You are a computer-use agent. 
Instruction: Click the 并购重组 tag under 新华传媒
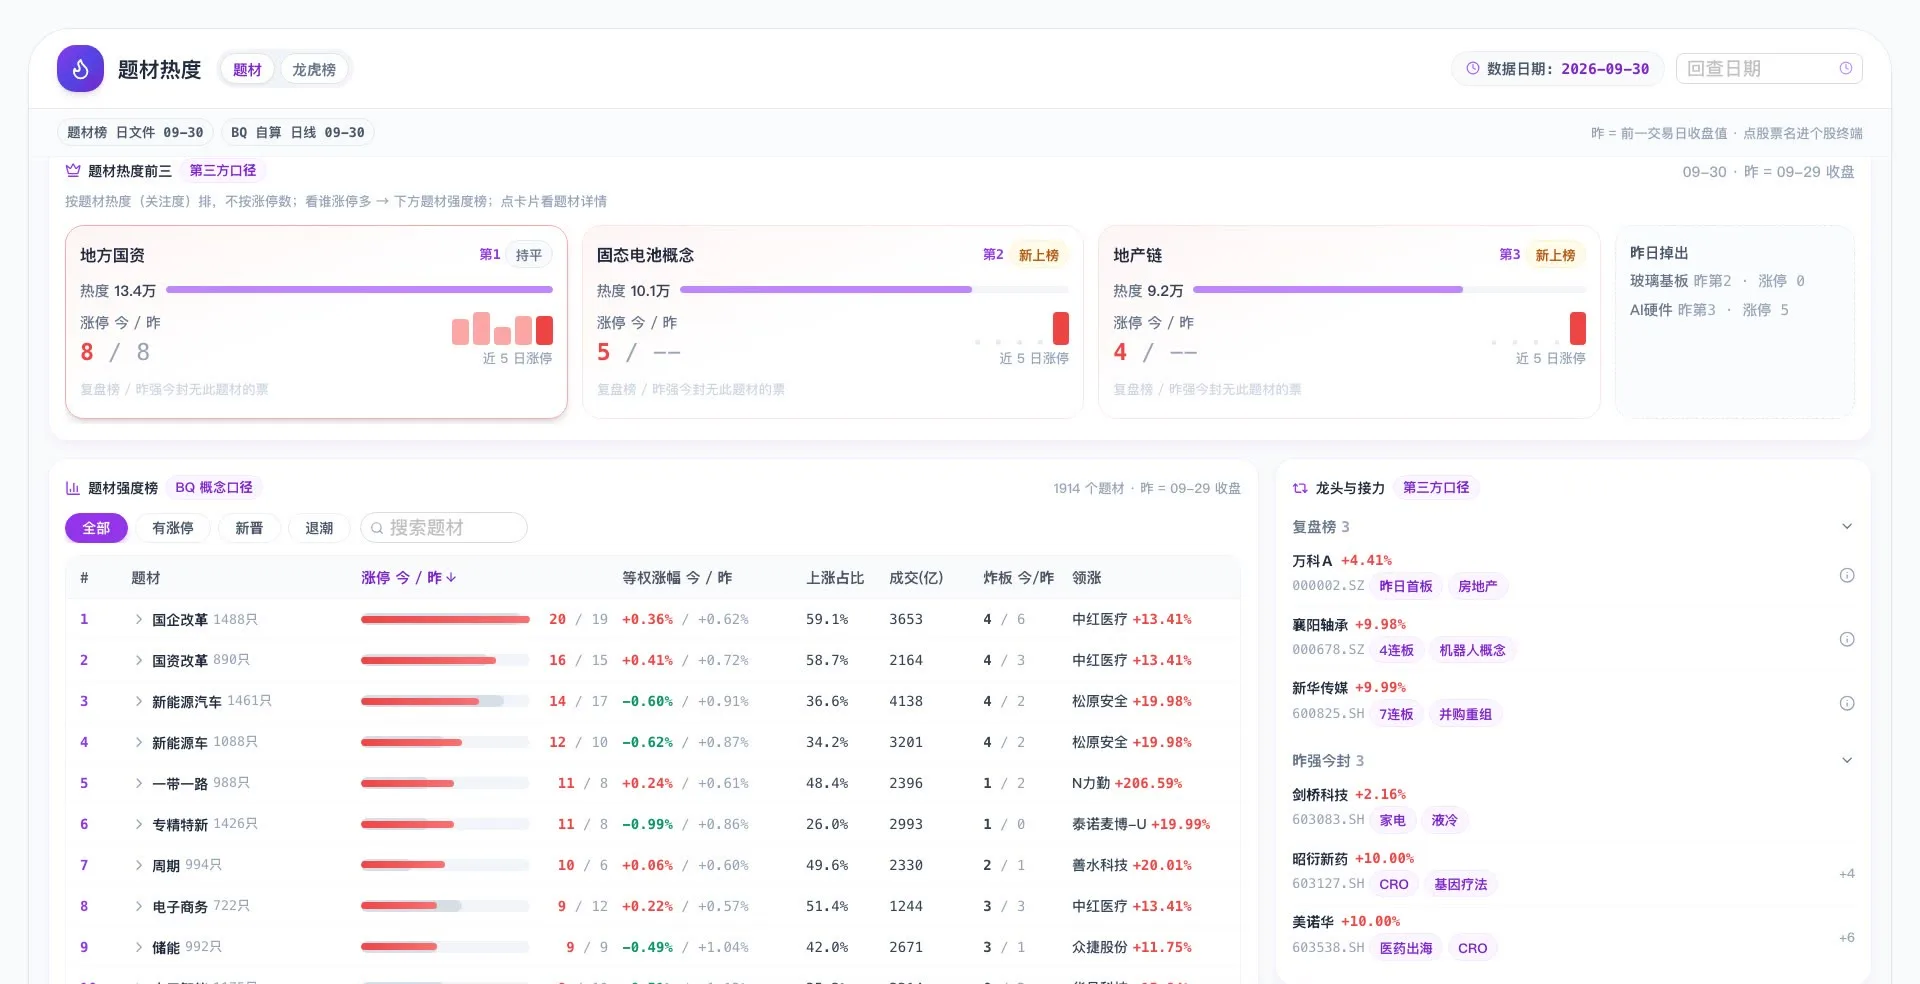coord(1465,715)
